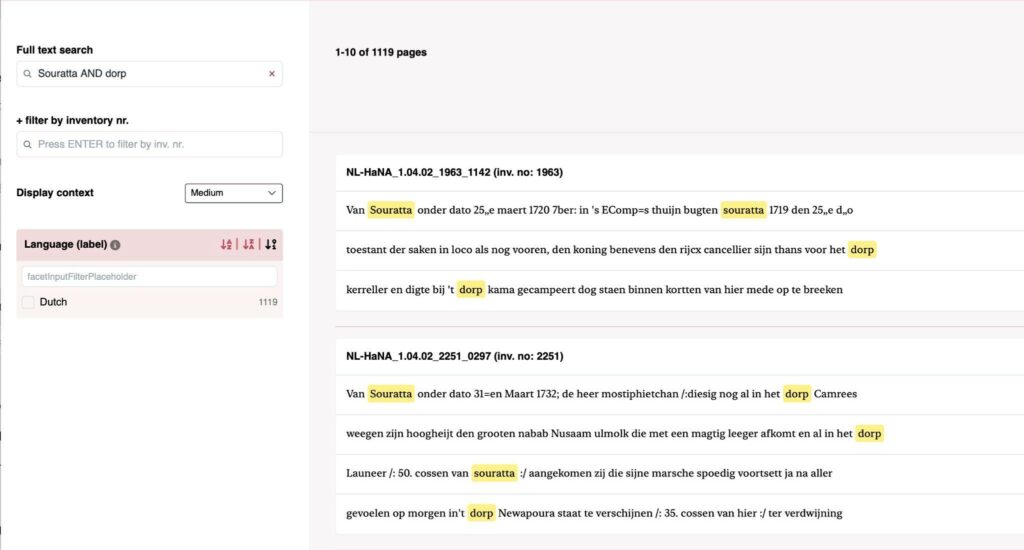The width and height of the screenshot is (1024, 550).
Task: Click the Language facet info icon
Action: tap(115, 245)
